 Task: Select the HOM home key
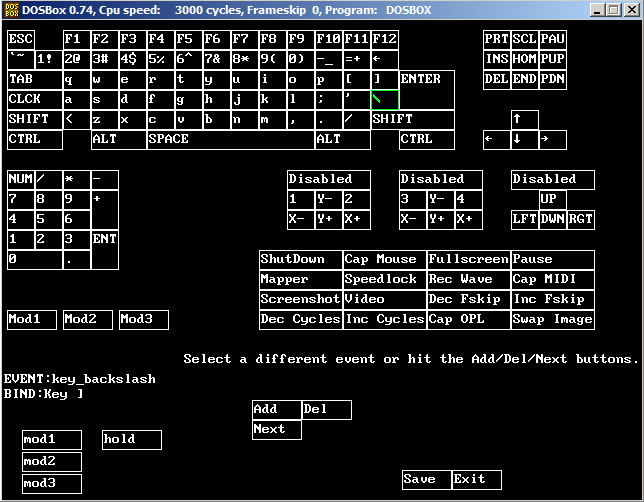pos(525,59)
